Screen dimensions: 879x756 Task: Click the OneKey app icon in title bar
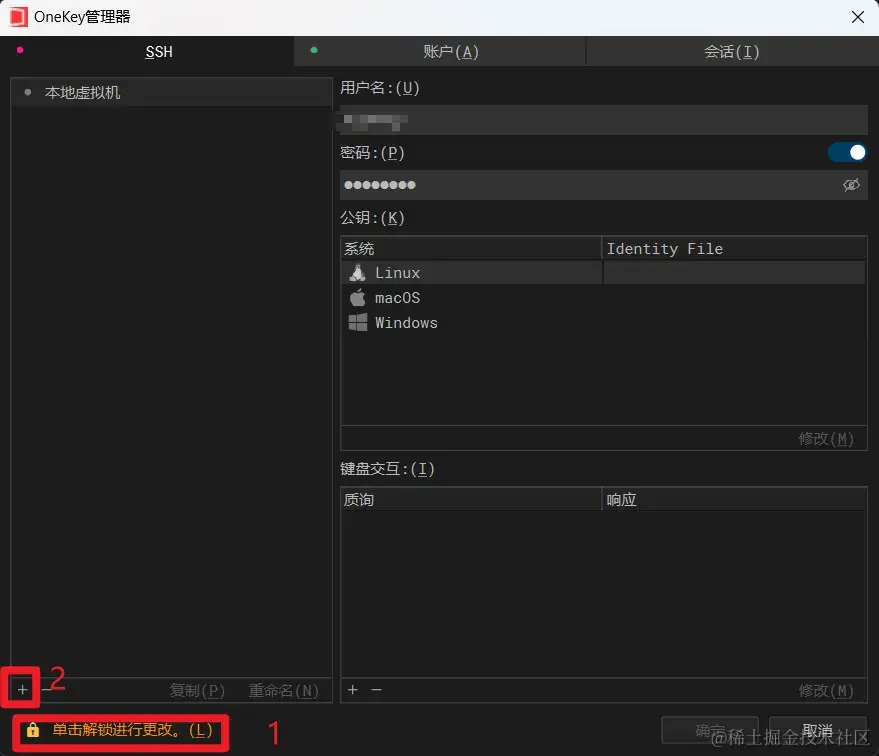18,17
